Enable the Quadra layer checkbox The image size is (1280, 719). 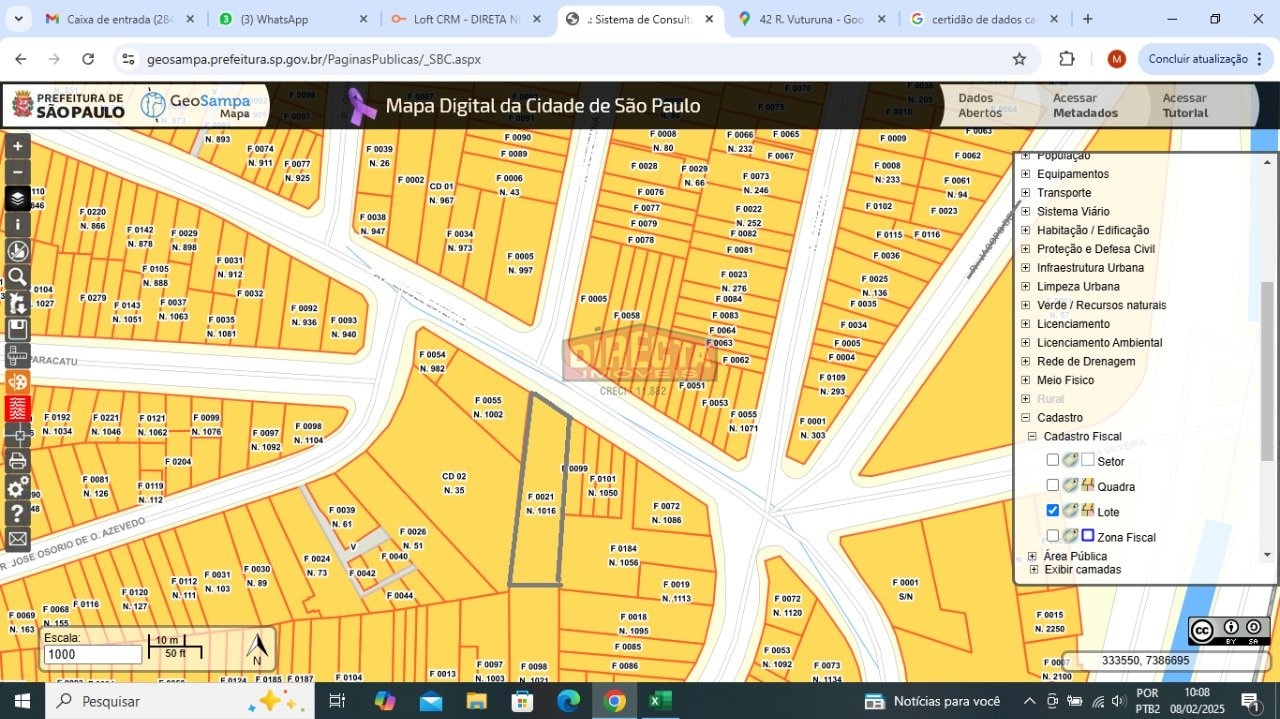[1052, 485]
